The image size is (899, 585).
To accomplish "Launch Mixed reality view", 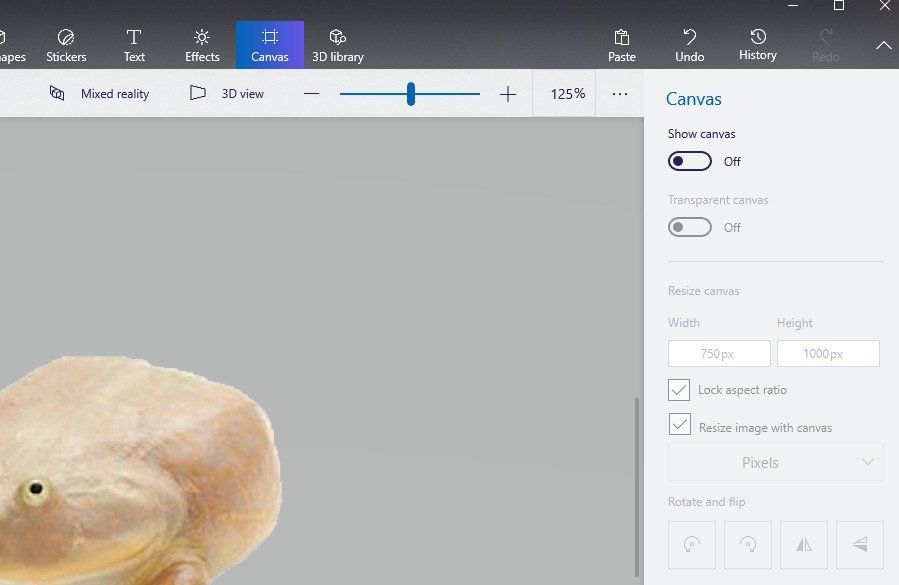I will pos(100,93).
